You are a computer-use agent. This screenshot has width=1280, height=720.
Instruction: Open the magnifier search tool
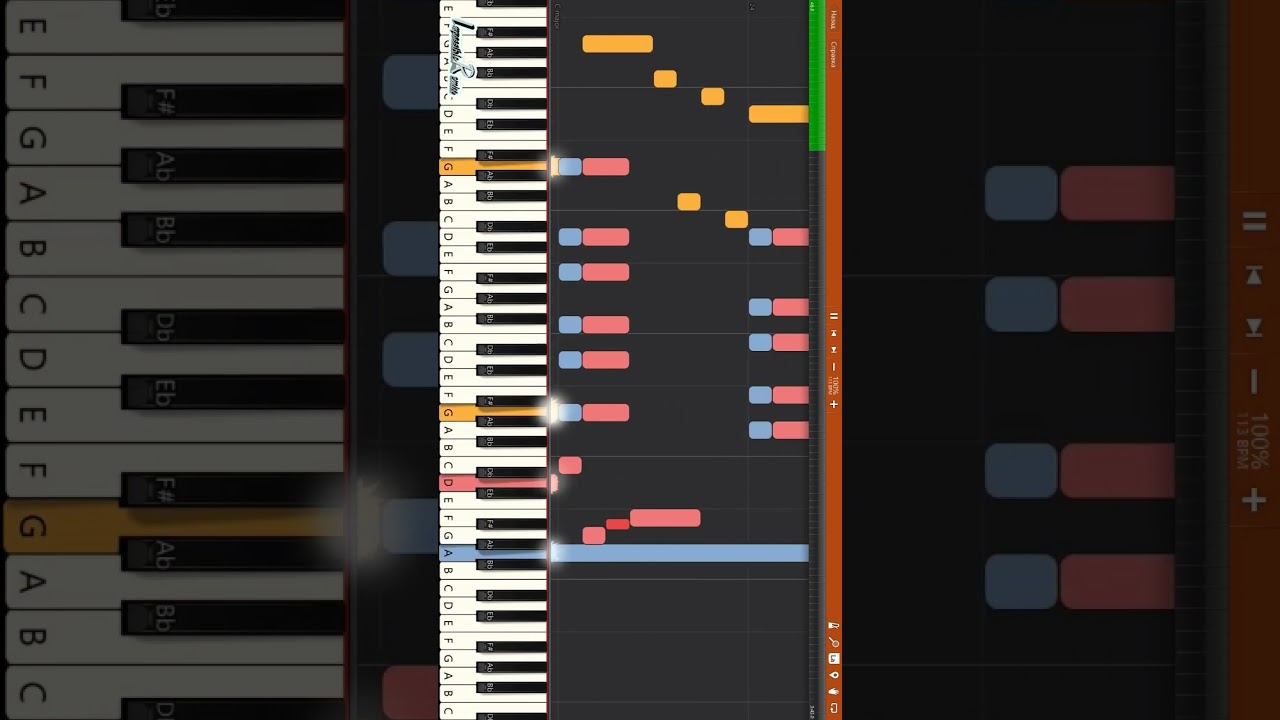click(x=834, y=642)
